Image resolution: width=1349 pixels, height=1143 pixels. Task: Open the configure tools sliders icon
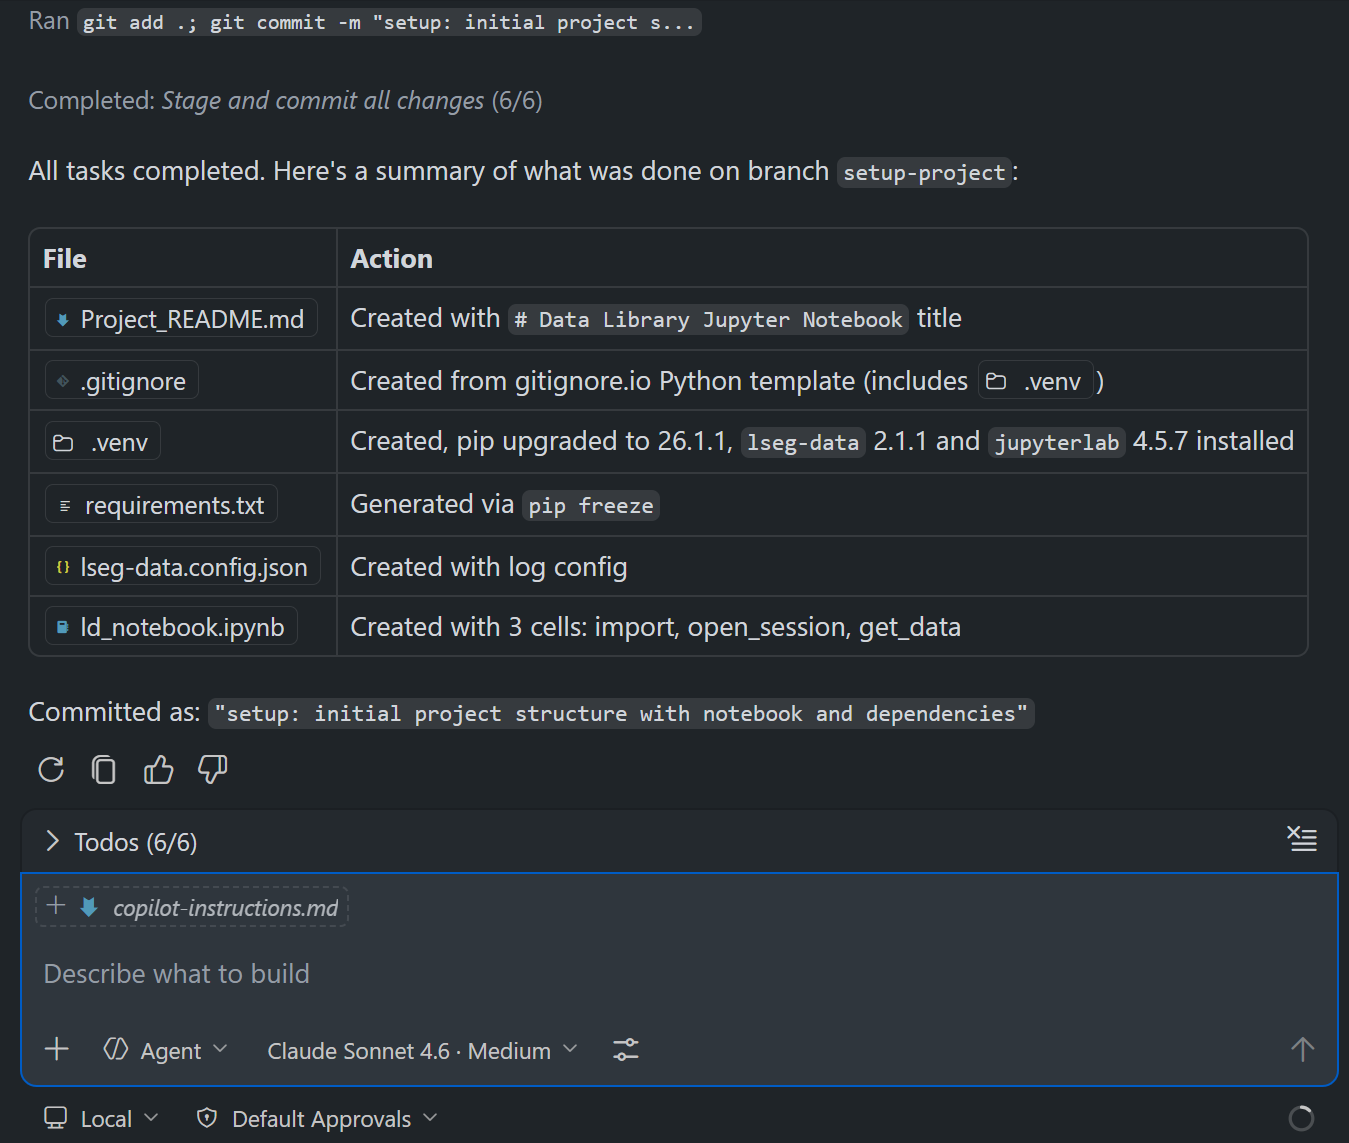click(626, 1049)
